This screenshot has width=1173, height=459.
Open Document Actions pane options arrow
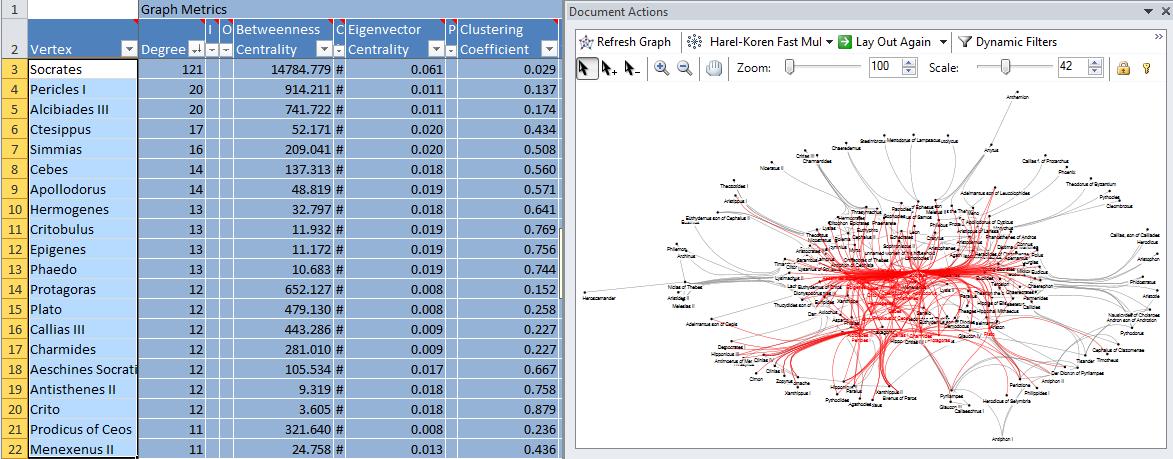tap(1148, 12)
